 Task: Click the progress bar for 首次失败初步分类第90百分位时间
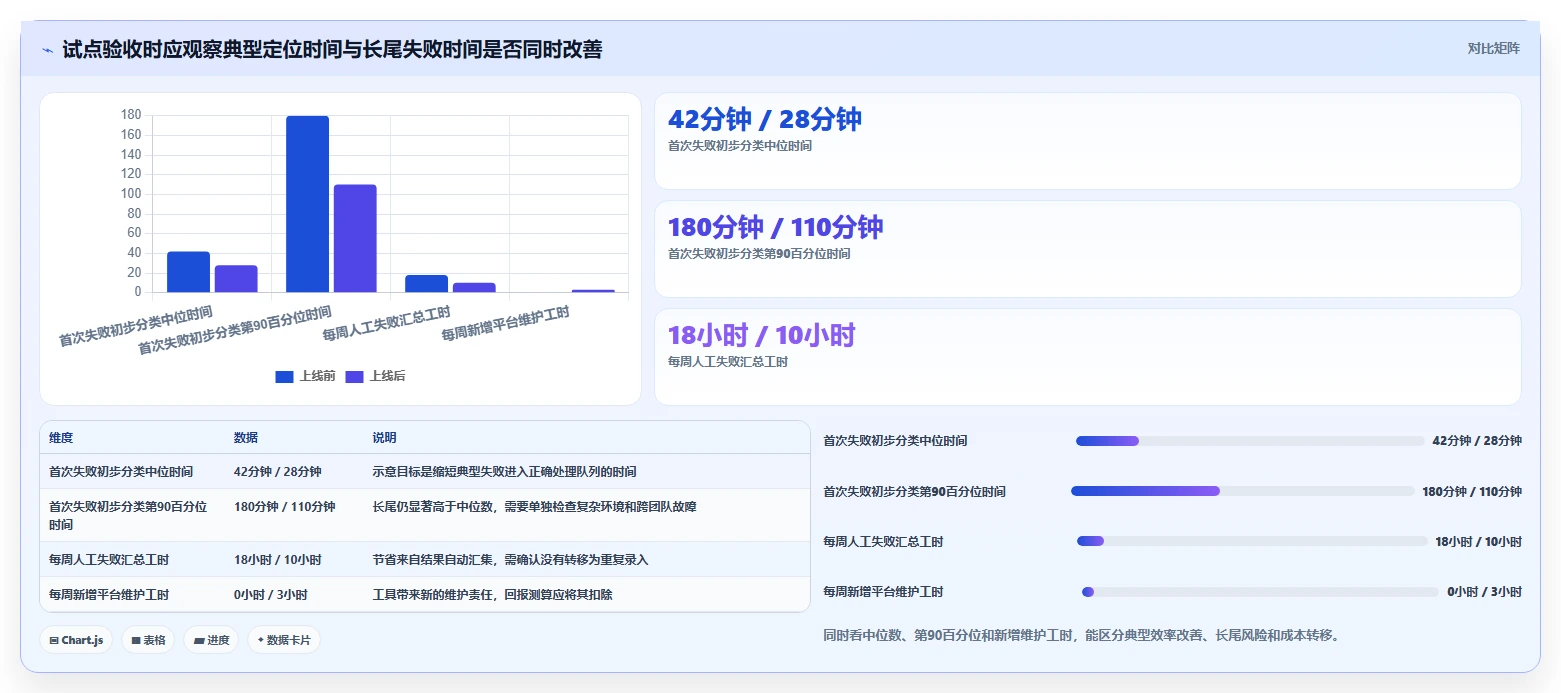(1243, 491)
